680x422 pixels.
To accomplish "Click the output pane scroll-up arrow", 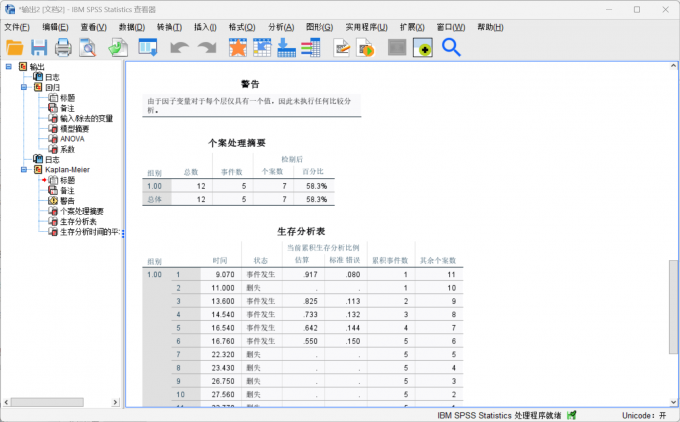I will pos(673,66).
